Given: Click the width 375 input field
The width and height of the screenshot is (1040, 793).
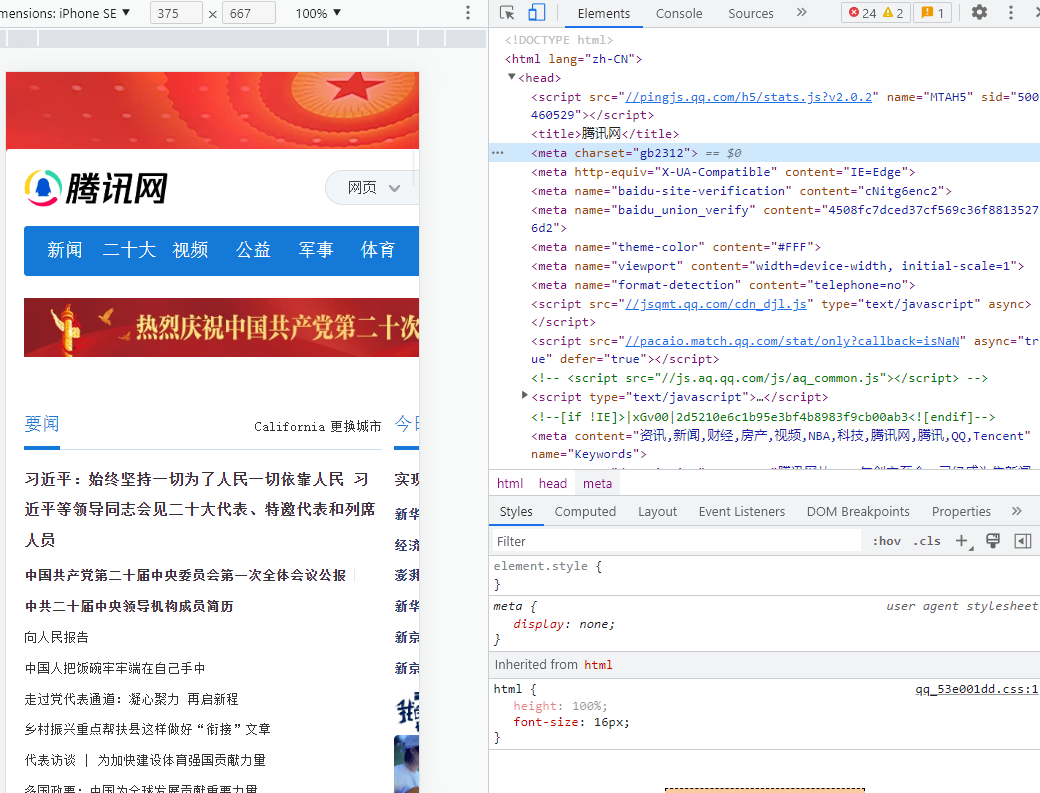Looking at the screenshot, I should pyautogui.click(x=176, y=13).
